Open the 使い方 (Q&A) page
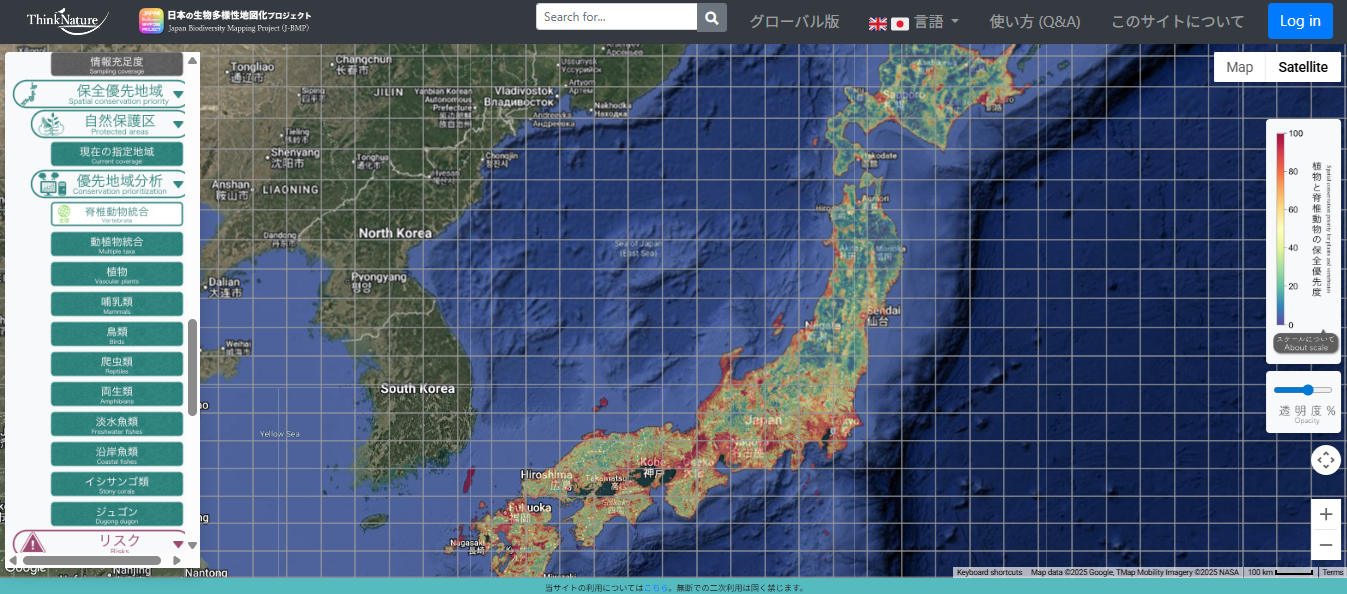This screenshot has height=594, width=1347. (x=1034, y=22)
